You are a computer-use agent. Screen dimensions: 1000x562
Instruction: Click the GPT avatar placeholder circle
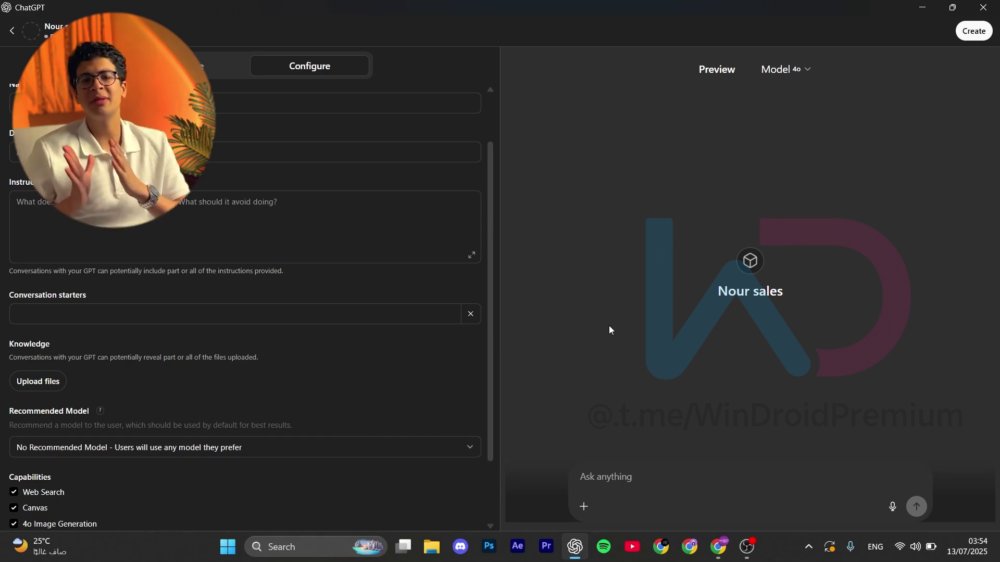coord(31,31)
